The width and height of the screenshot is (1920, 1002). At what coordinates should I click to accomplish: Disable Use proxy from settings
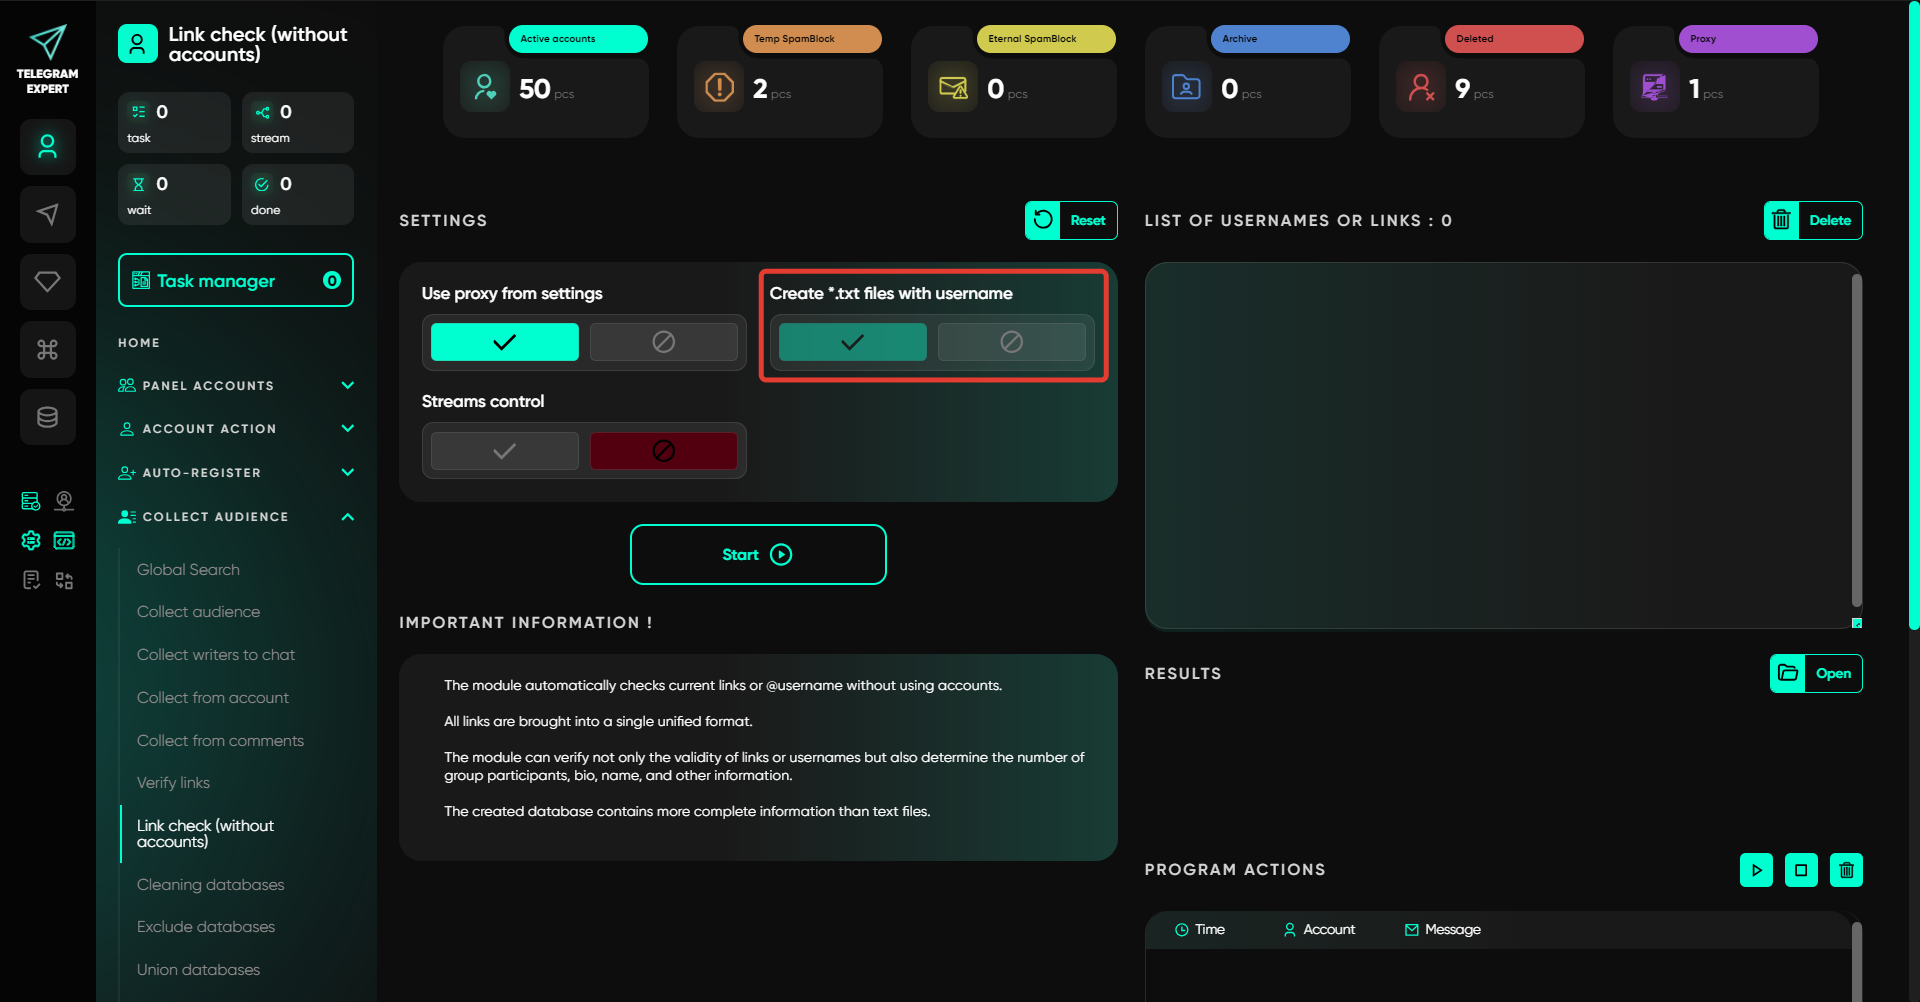point(663,342)
